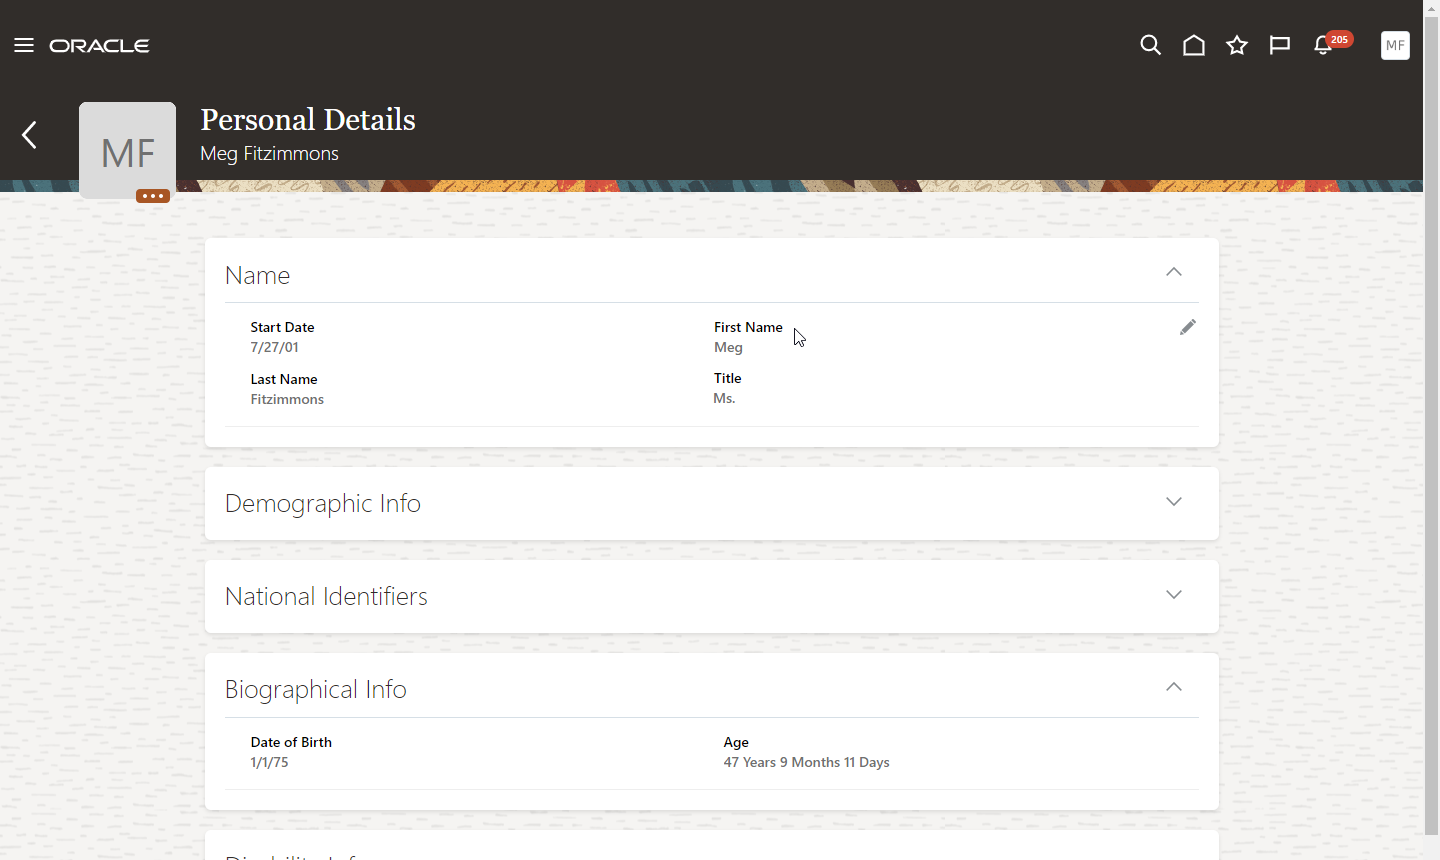Open notifications bell with 205 badge
The image size is (1440, 860).
[1324, 45]
